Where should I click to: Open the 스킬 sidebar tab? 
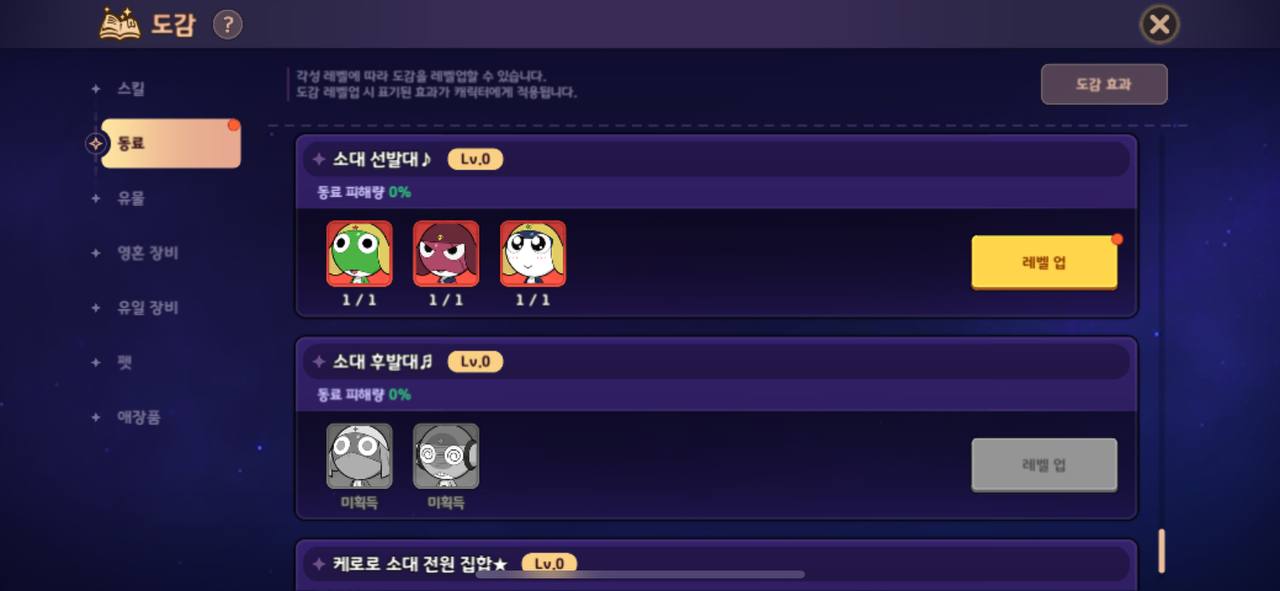(x=131, y=89)
